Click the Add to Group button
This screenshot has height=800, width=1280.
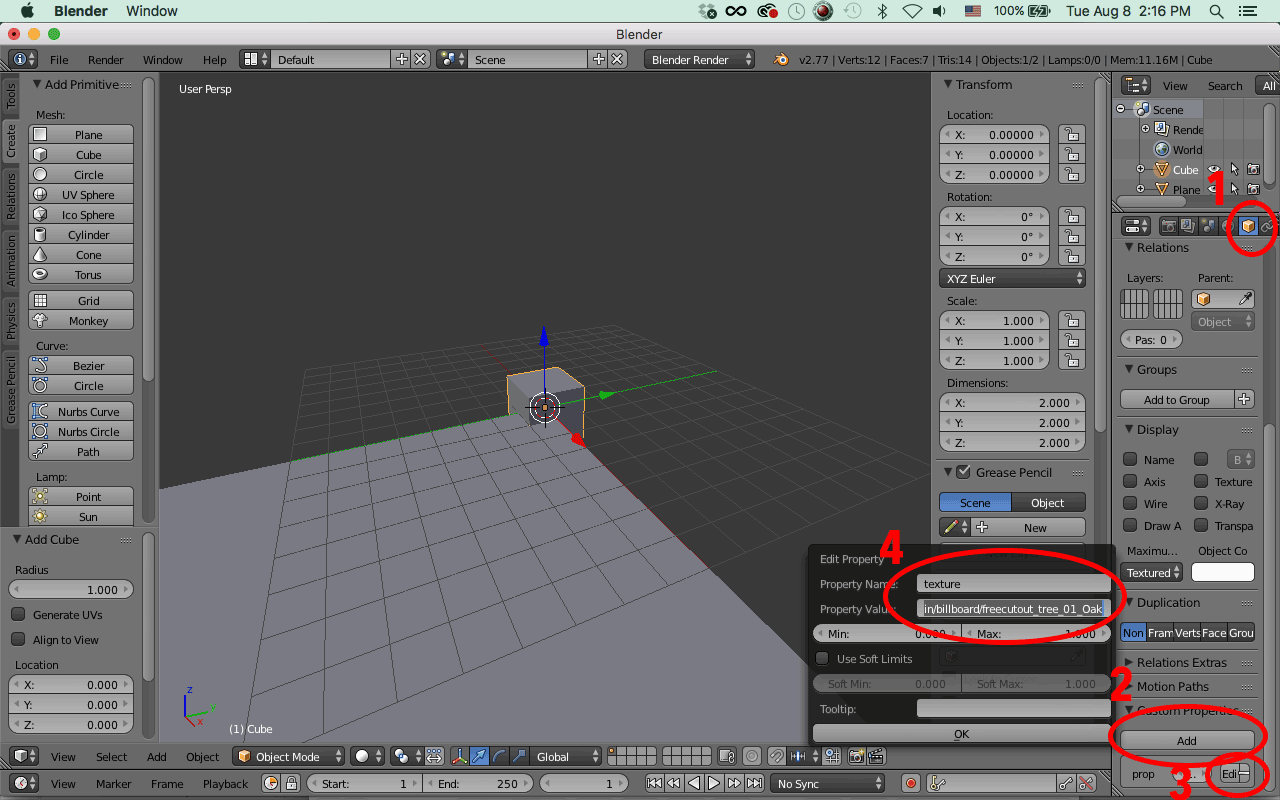[1177, 399]
